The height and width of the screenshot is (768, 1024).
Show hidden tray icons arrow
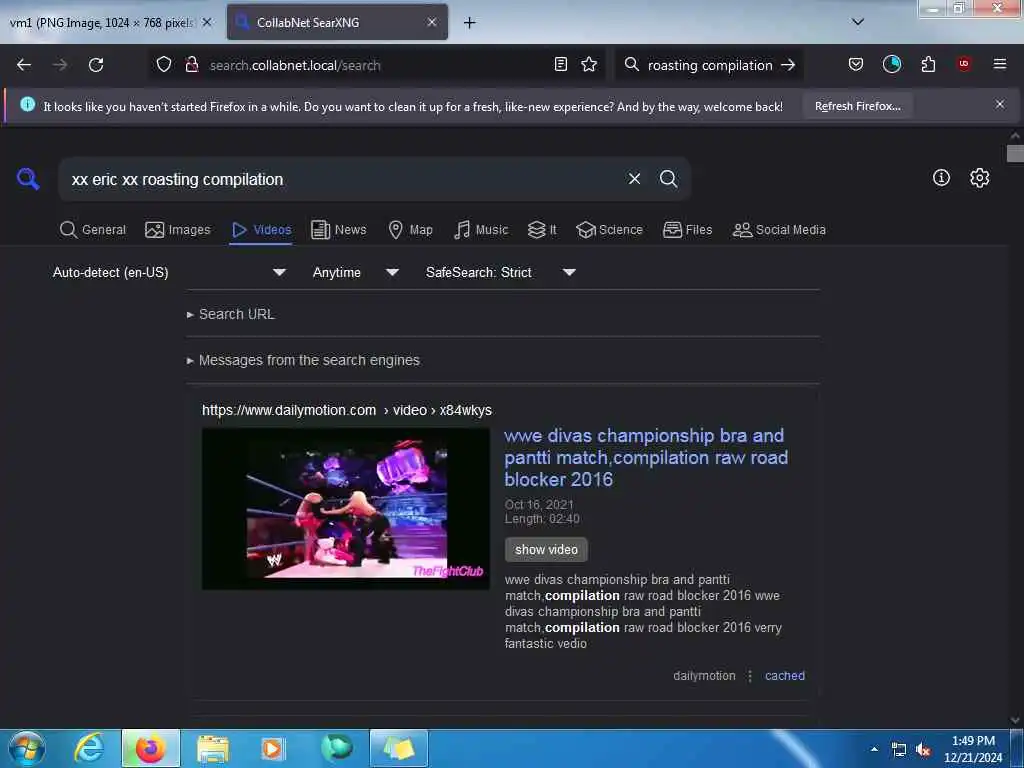coord(874,749)
